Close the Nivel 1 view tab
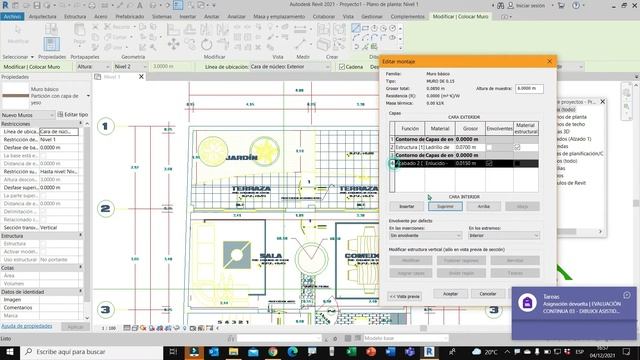 (x=141, y=77)
